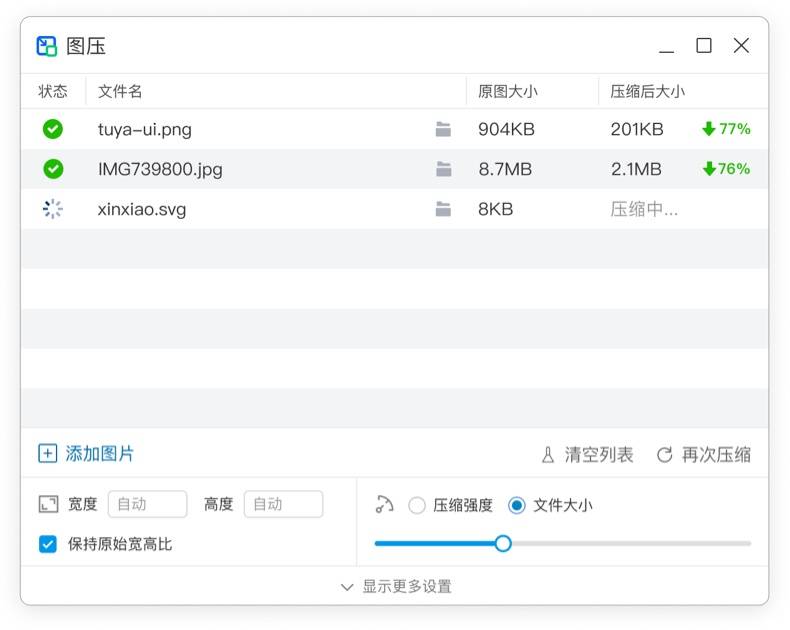Image resolution: width=790 pixels, height=630 pixels.
Task: Toggle 保持原始宽高比 checkbox
Action: [x=48, y=544]
